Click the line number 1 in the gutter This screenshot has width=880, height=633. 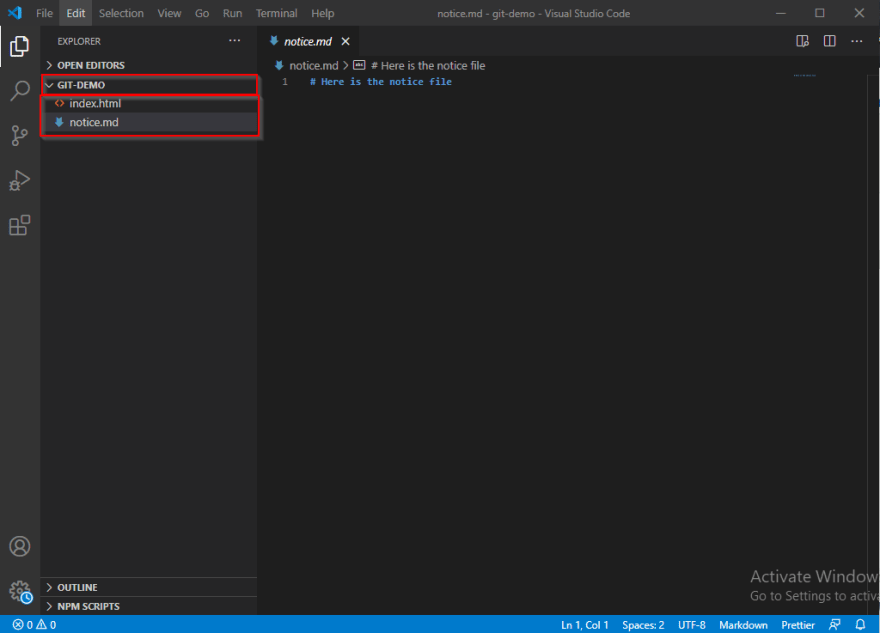(285, 82)
